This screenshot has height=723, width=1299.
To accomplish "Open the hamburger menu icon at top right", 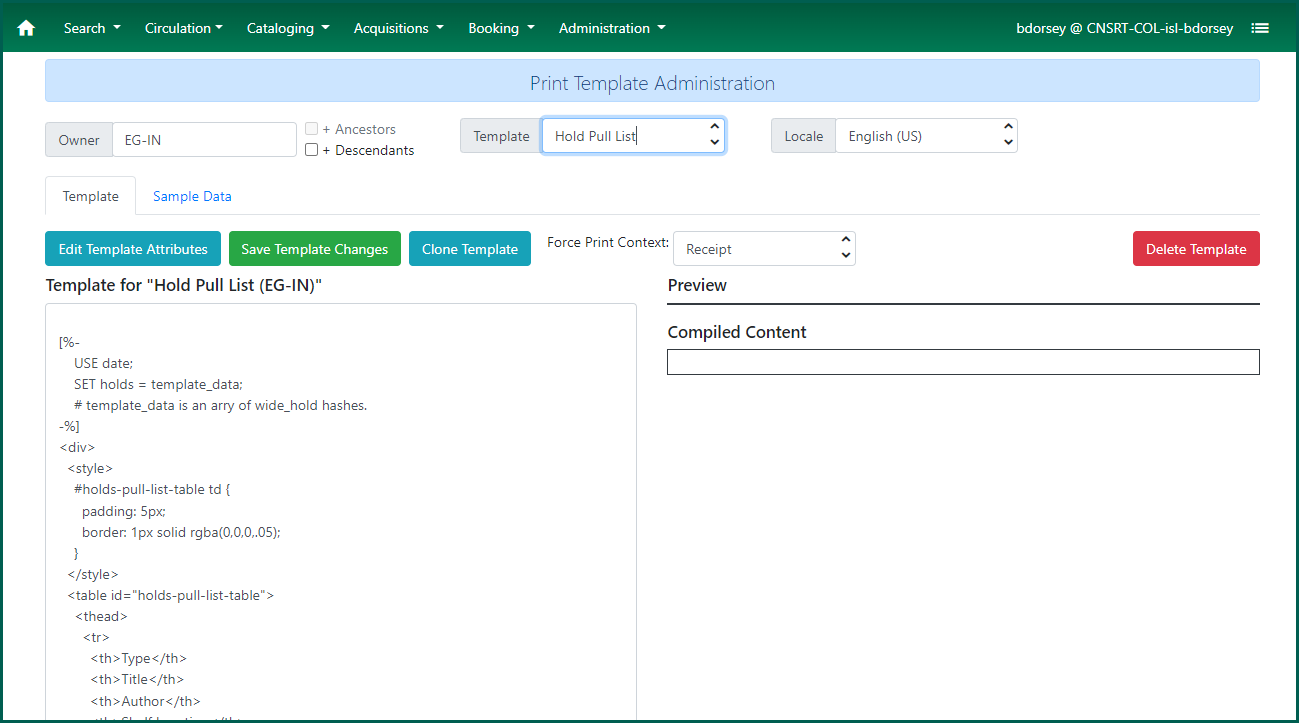I will pyautogui.click(x=1260, y=28).
